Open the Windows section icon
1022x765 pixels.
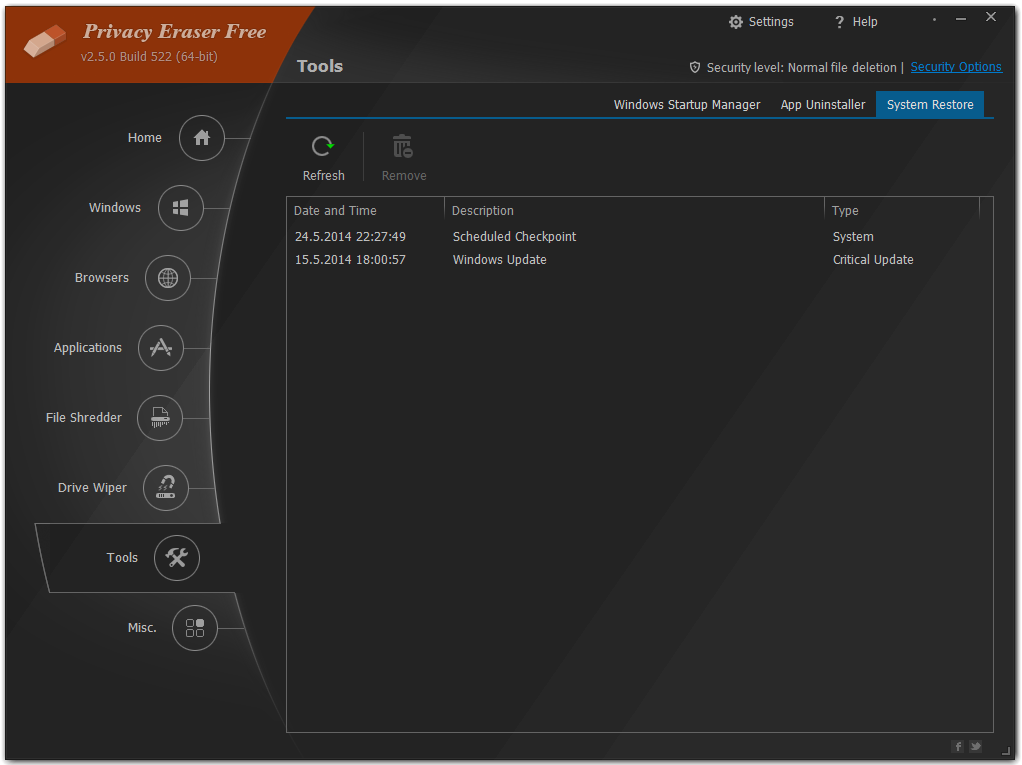[x=181, y=208]
